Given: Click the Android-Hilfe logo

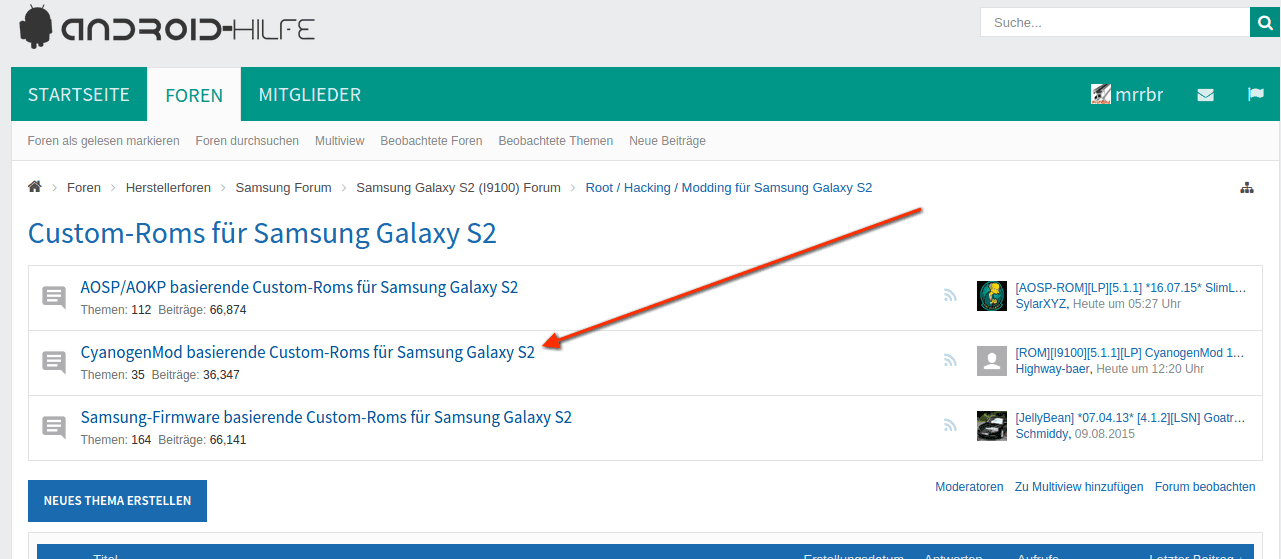Looking at the screenshot, I should pyautogui.click(x=167, y=27).
